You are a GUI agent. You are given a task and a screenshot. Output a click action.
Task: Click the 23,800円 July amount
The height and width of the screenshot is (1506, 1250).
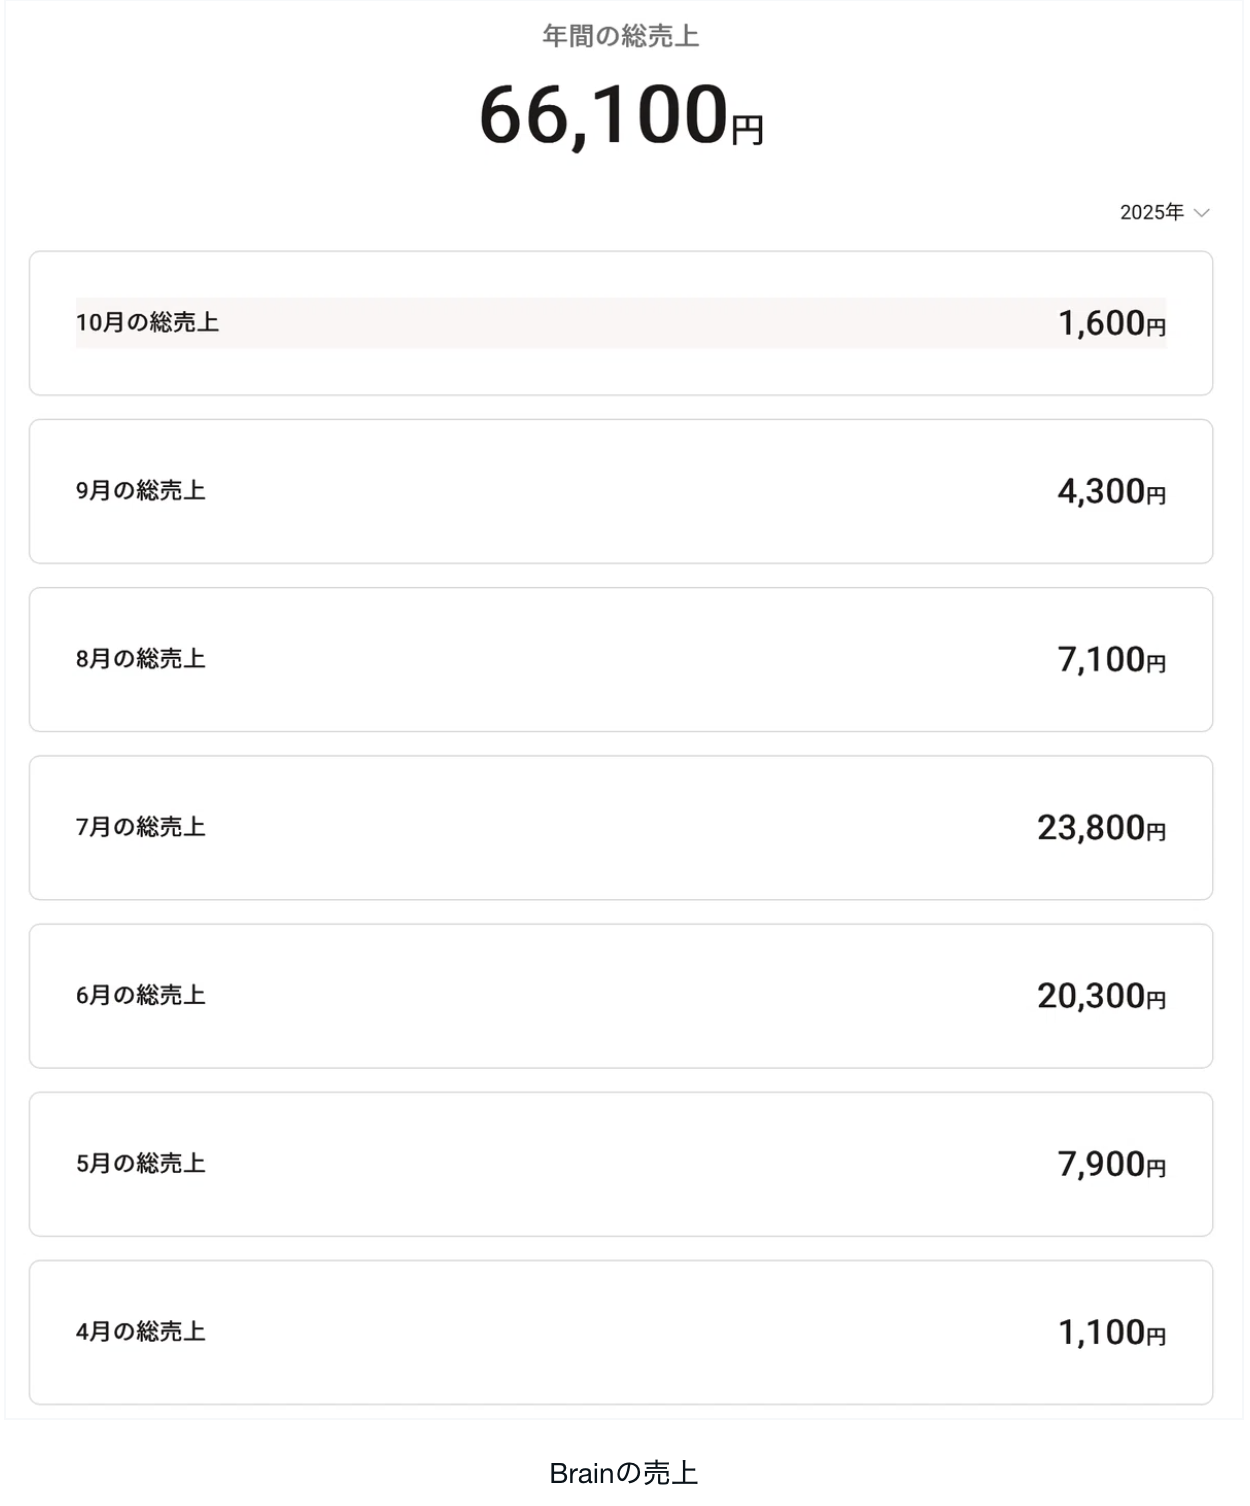point(1101,827)
